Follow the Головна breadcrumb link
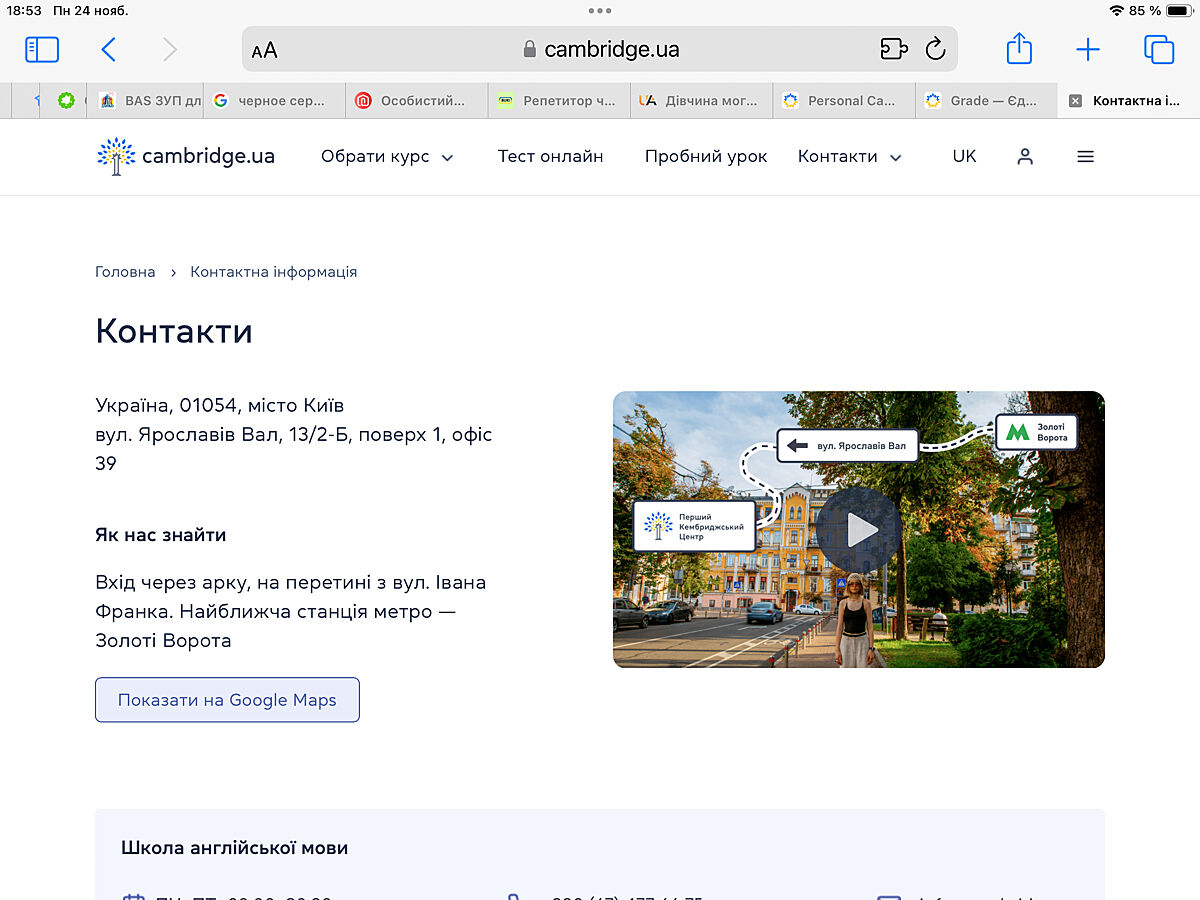The height and width of the screenshot is (900, 1200). click(125, 272)
